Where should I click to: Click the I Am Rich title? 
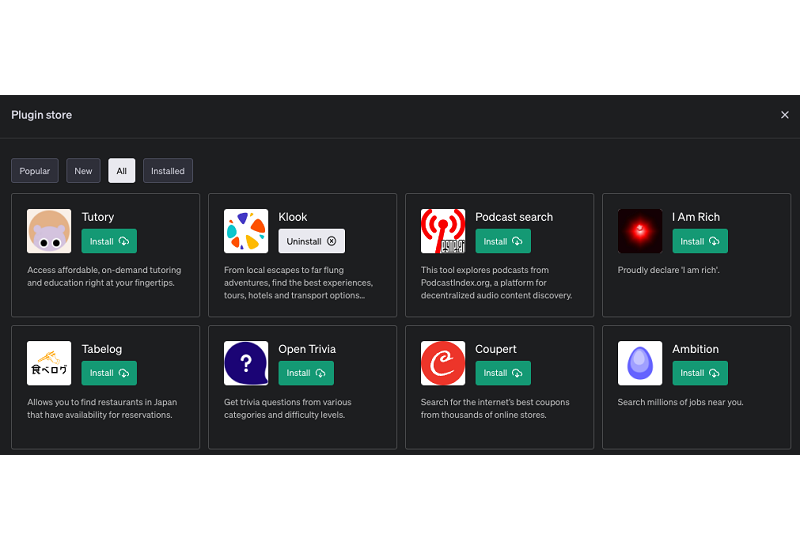coord(696,217)
